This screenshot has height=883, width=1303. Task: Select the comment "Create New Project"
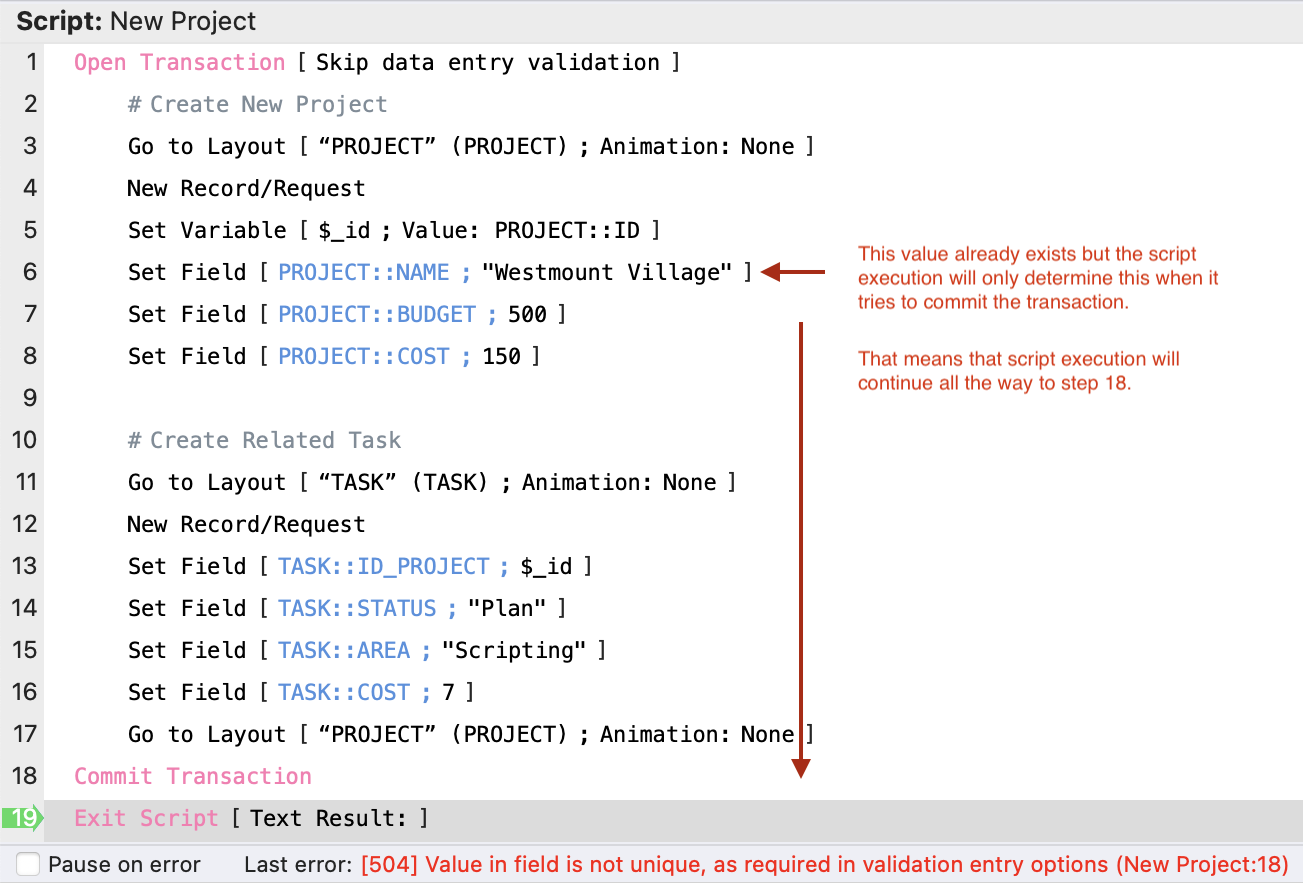257,104
